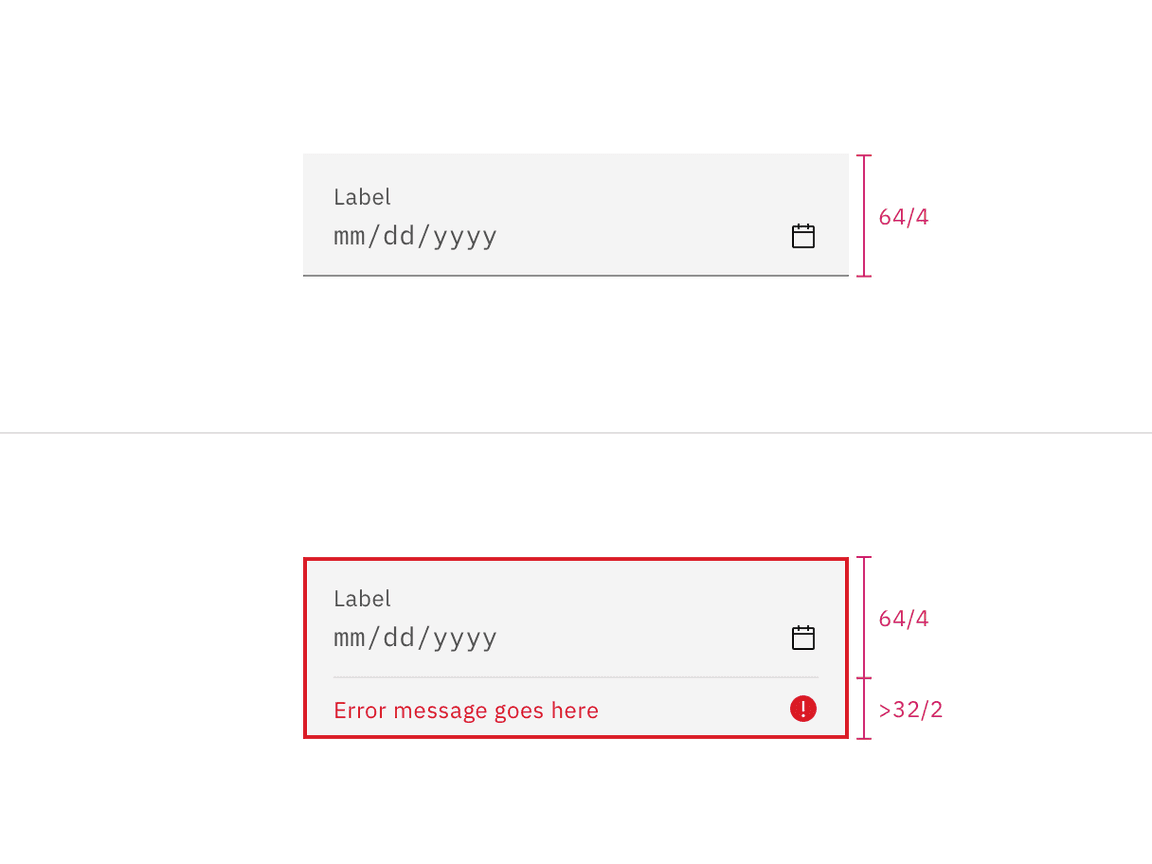1152x864 pixels.
Task: Open calendar from the top date picker icon
Action: coord(803,236)
